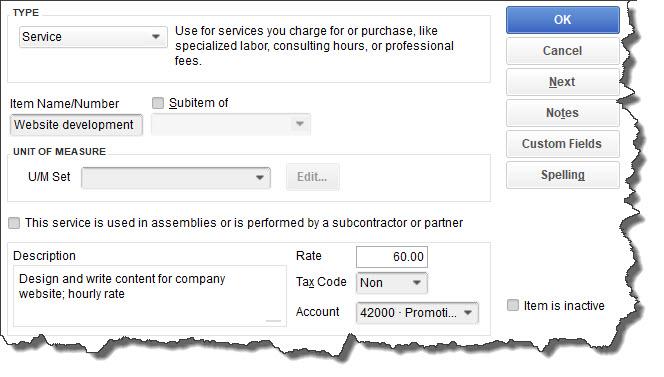Open the Tax Code dropdown

pos(392,283)
